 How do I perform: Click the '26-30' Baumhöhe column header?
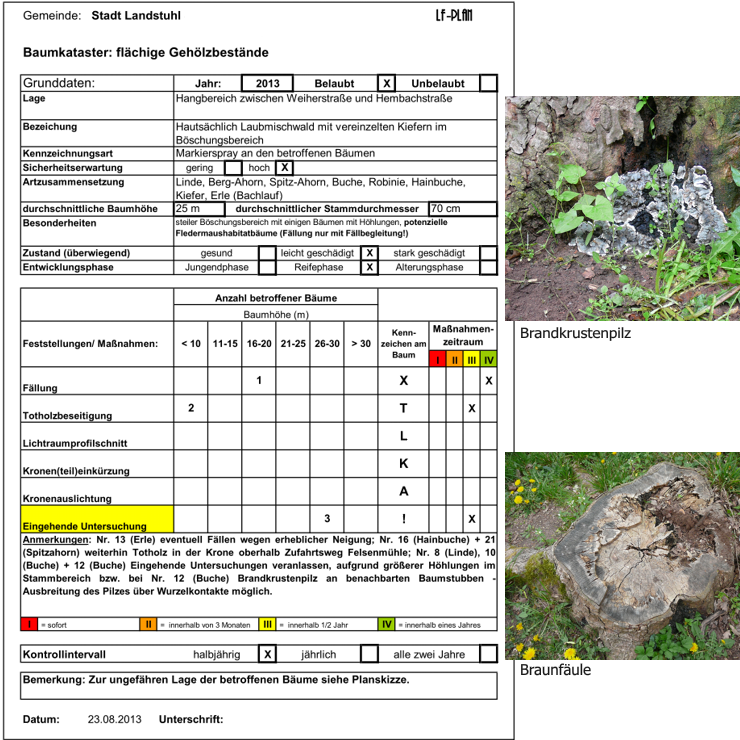pyautogui.click(x=327, y=344)
